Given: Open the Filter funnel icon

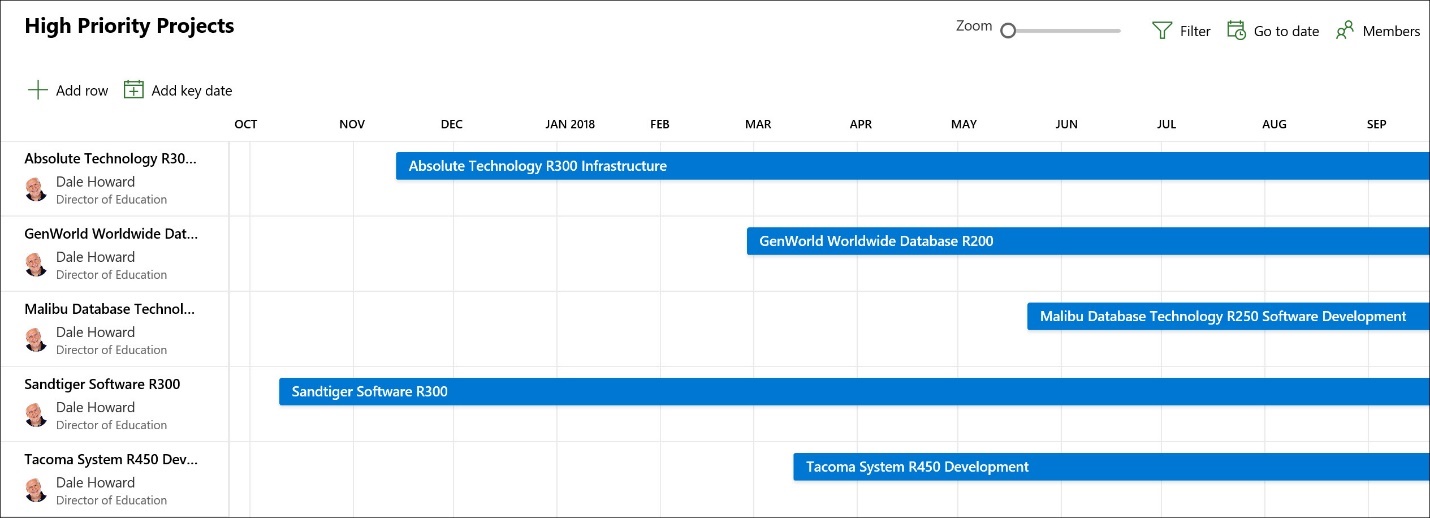Looking at the screenshot, I should pos(1161,31).
